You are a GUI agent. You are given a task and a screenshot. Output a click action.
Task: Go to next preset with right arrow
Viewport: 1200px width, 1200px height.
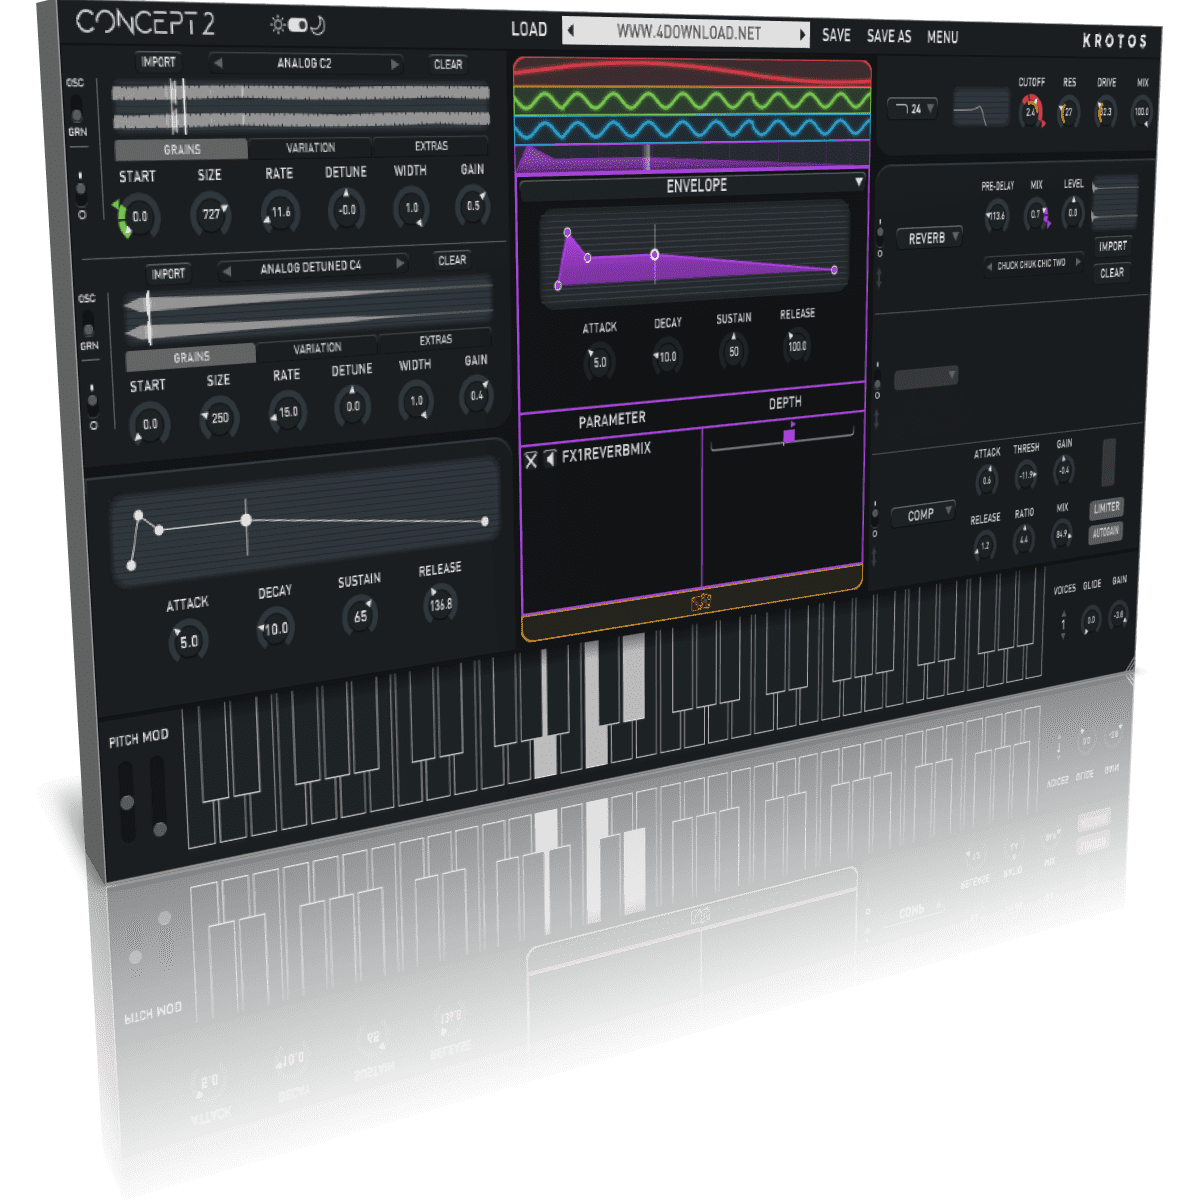point(801,34)
